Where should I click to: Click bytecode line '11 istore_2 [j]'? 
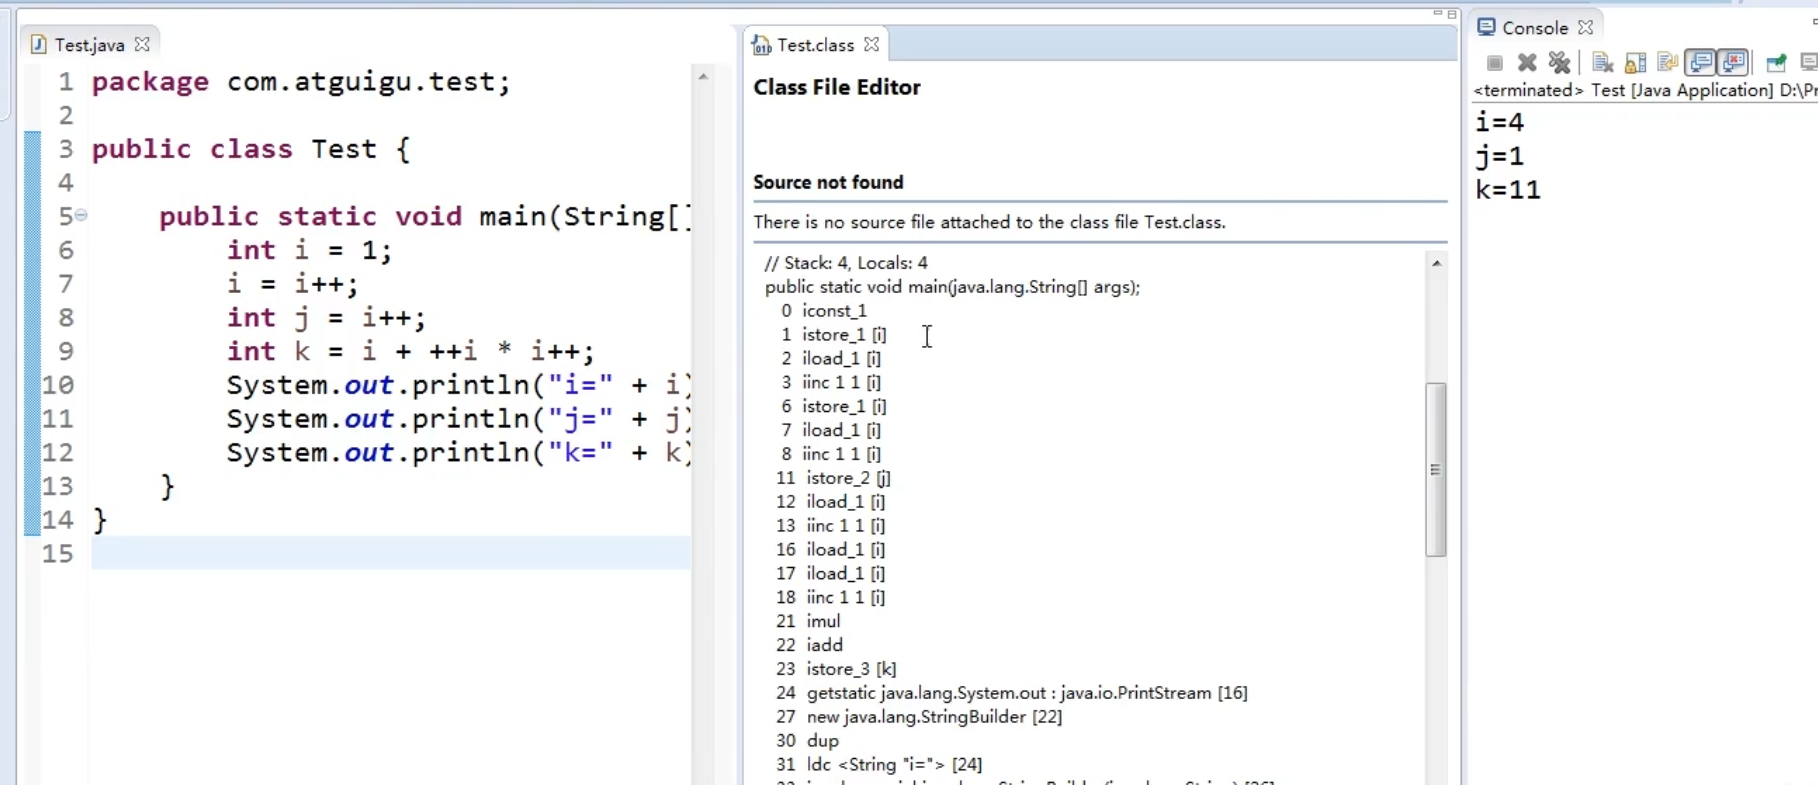(833, 478)
